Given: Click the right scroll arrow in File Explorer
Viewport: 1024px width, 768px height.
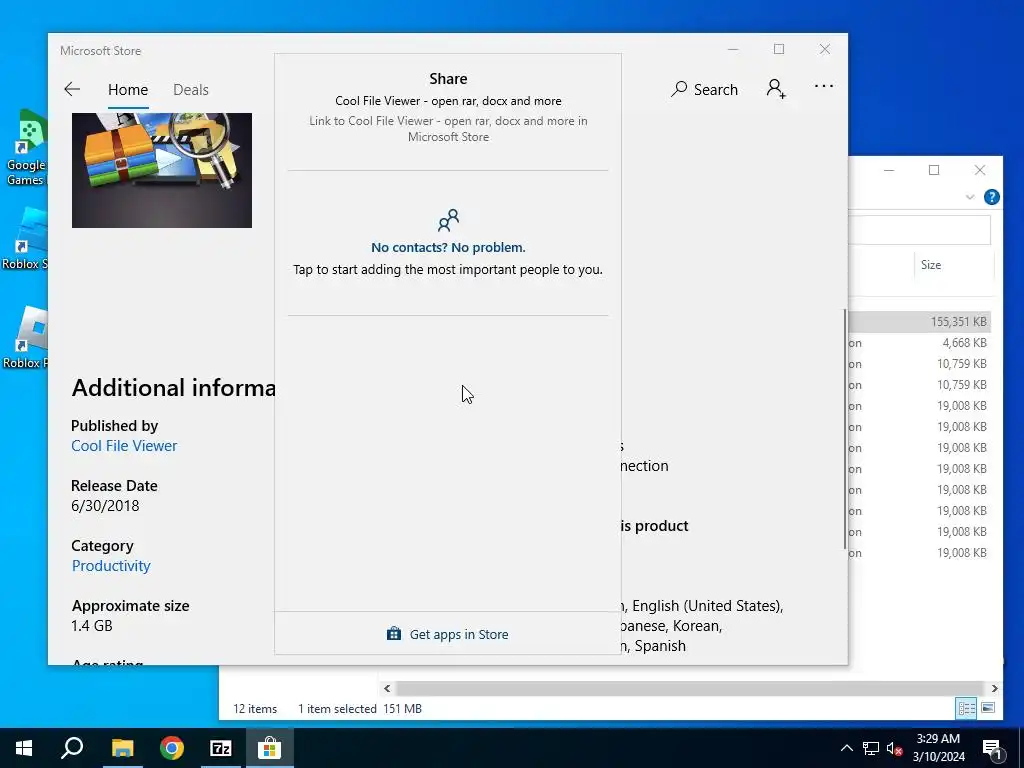Looking at the screenshot, I should pos(994,688).
